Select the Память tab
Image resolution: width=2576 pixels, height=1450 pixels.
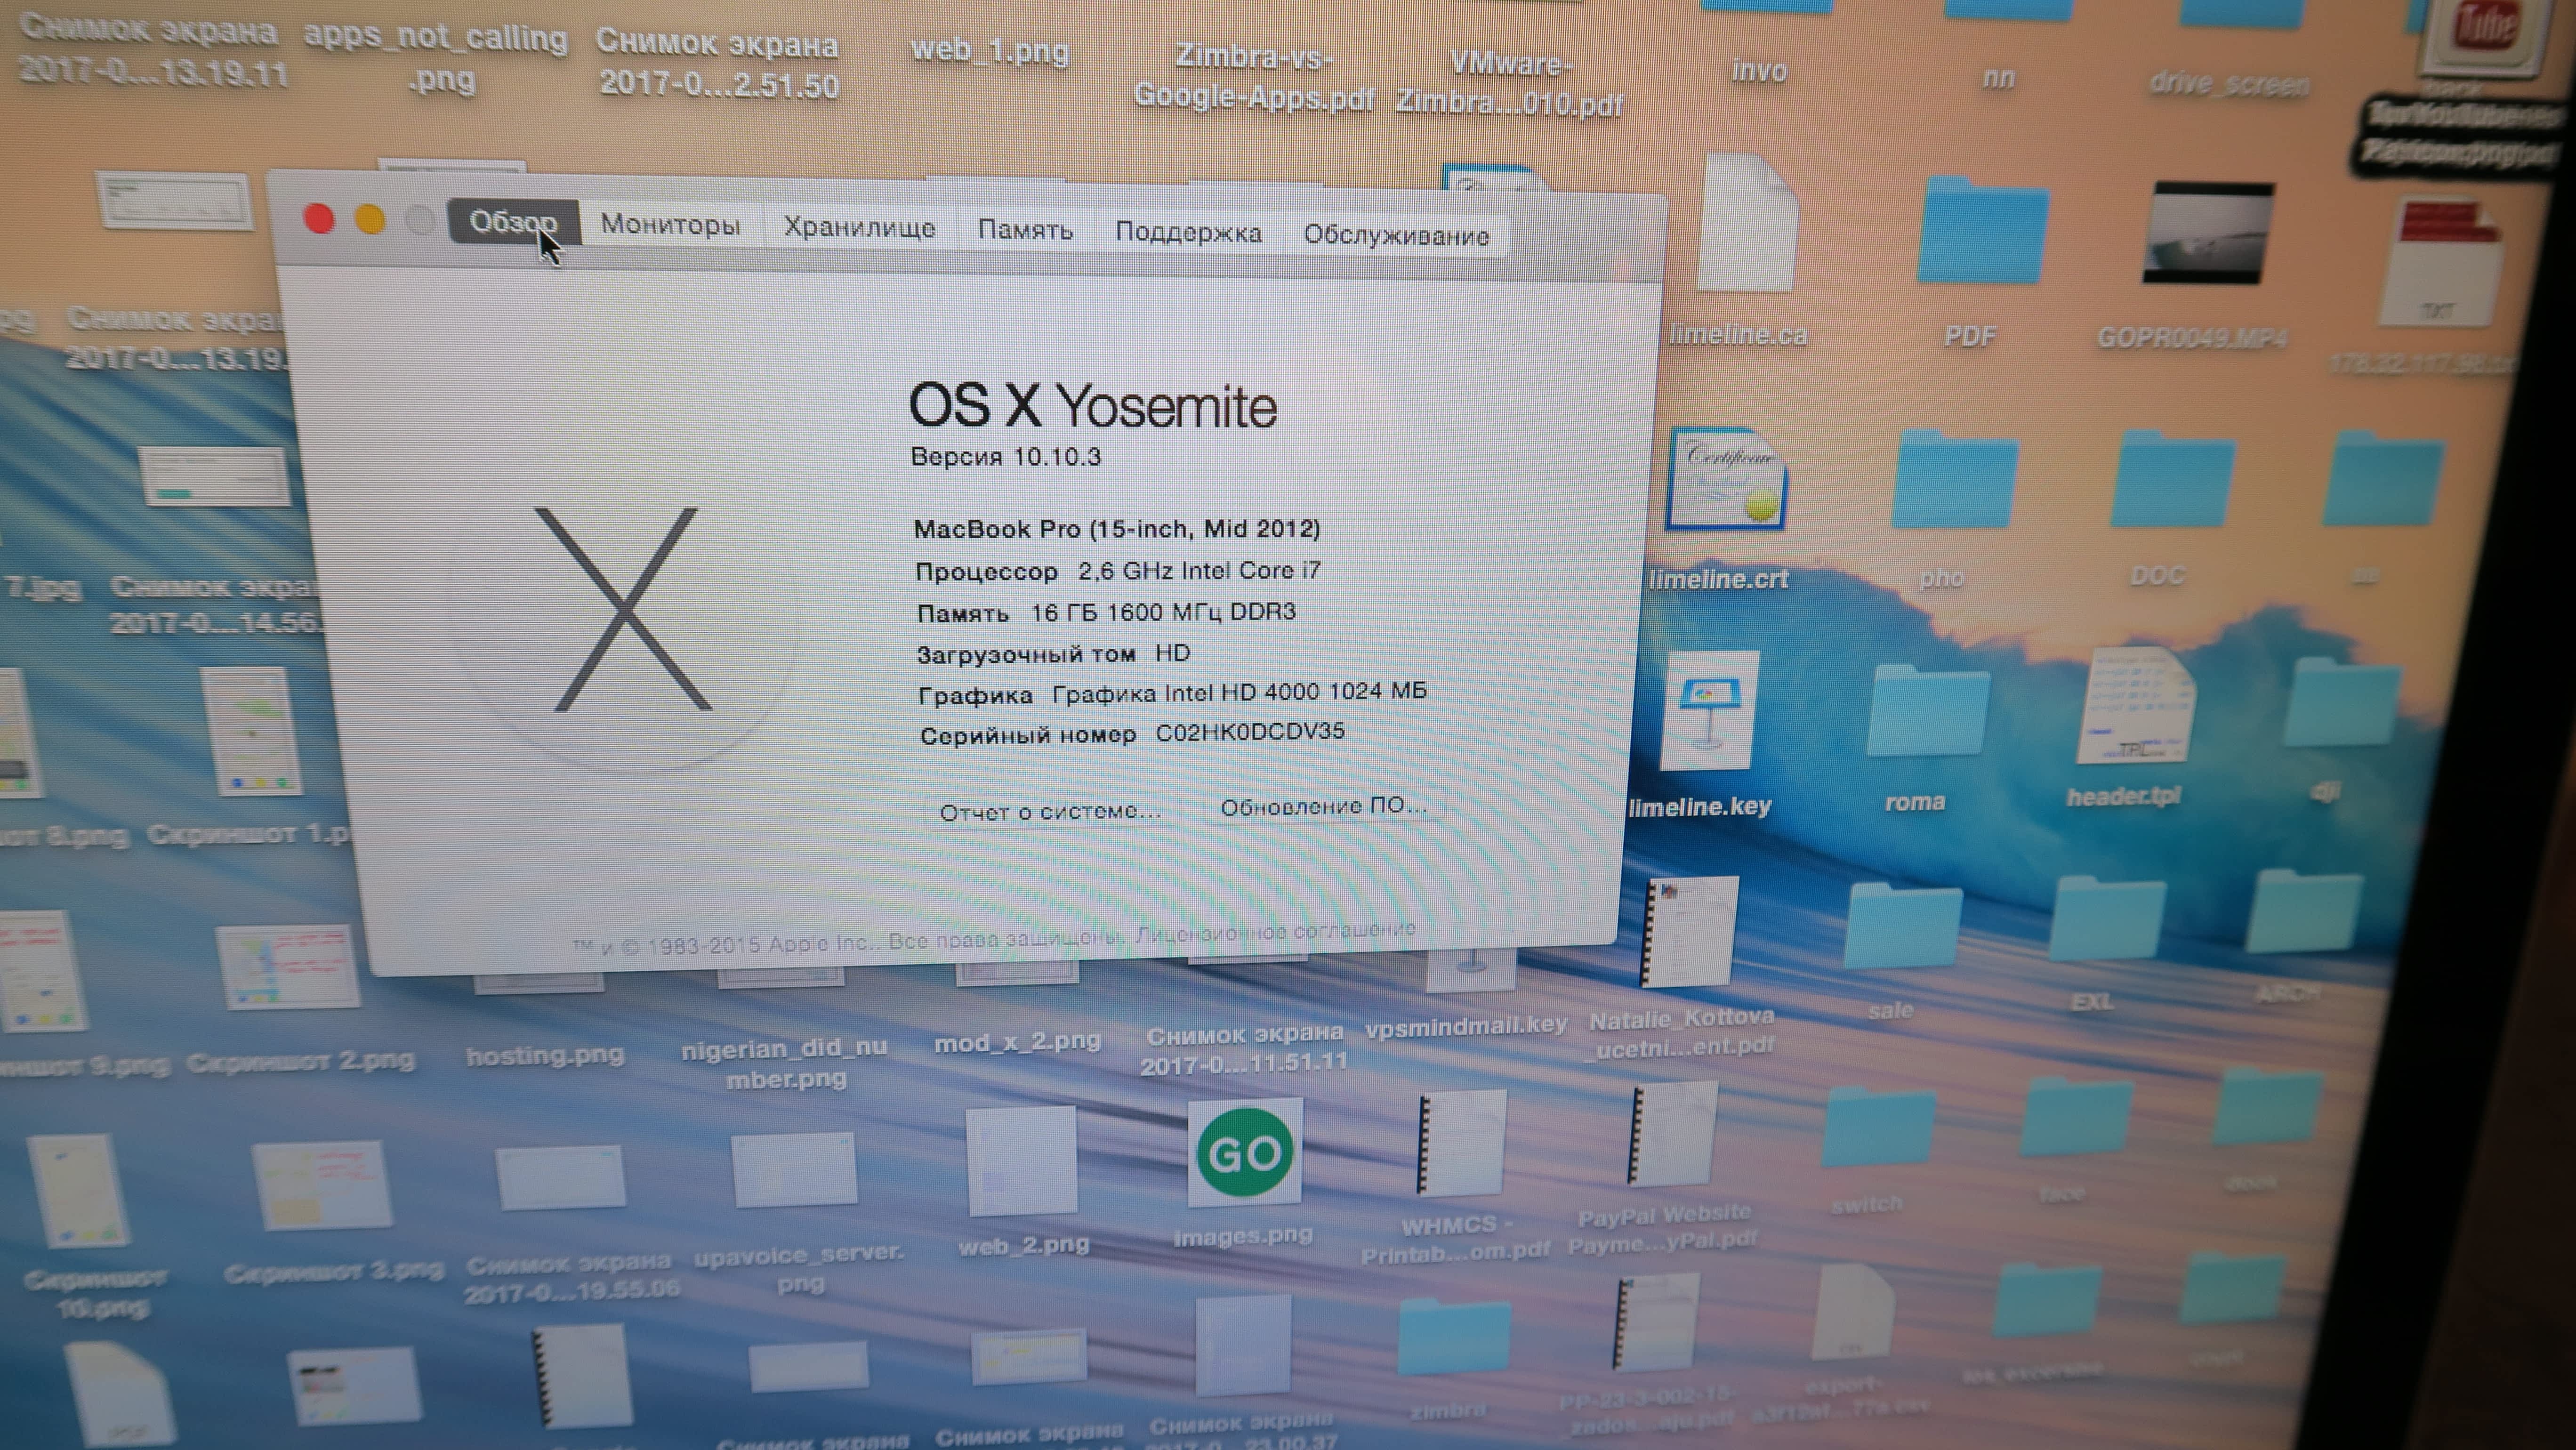[x=1025, y=231]
